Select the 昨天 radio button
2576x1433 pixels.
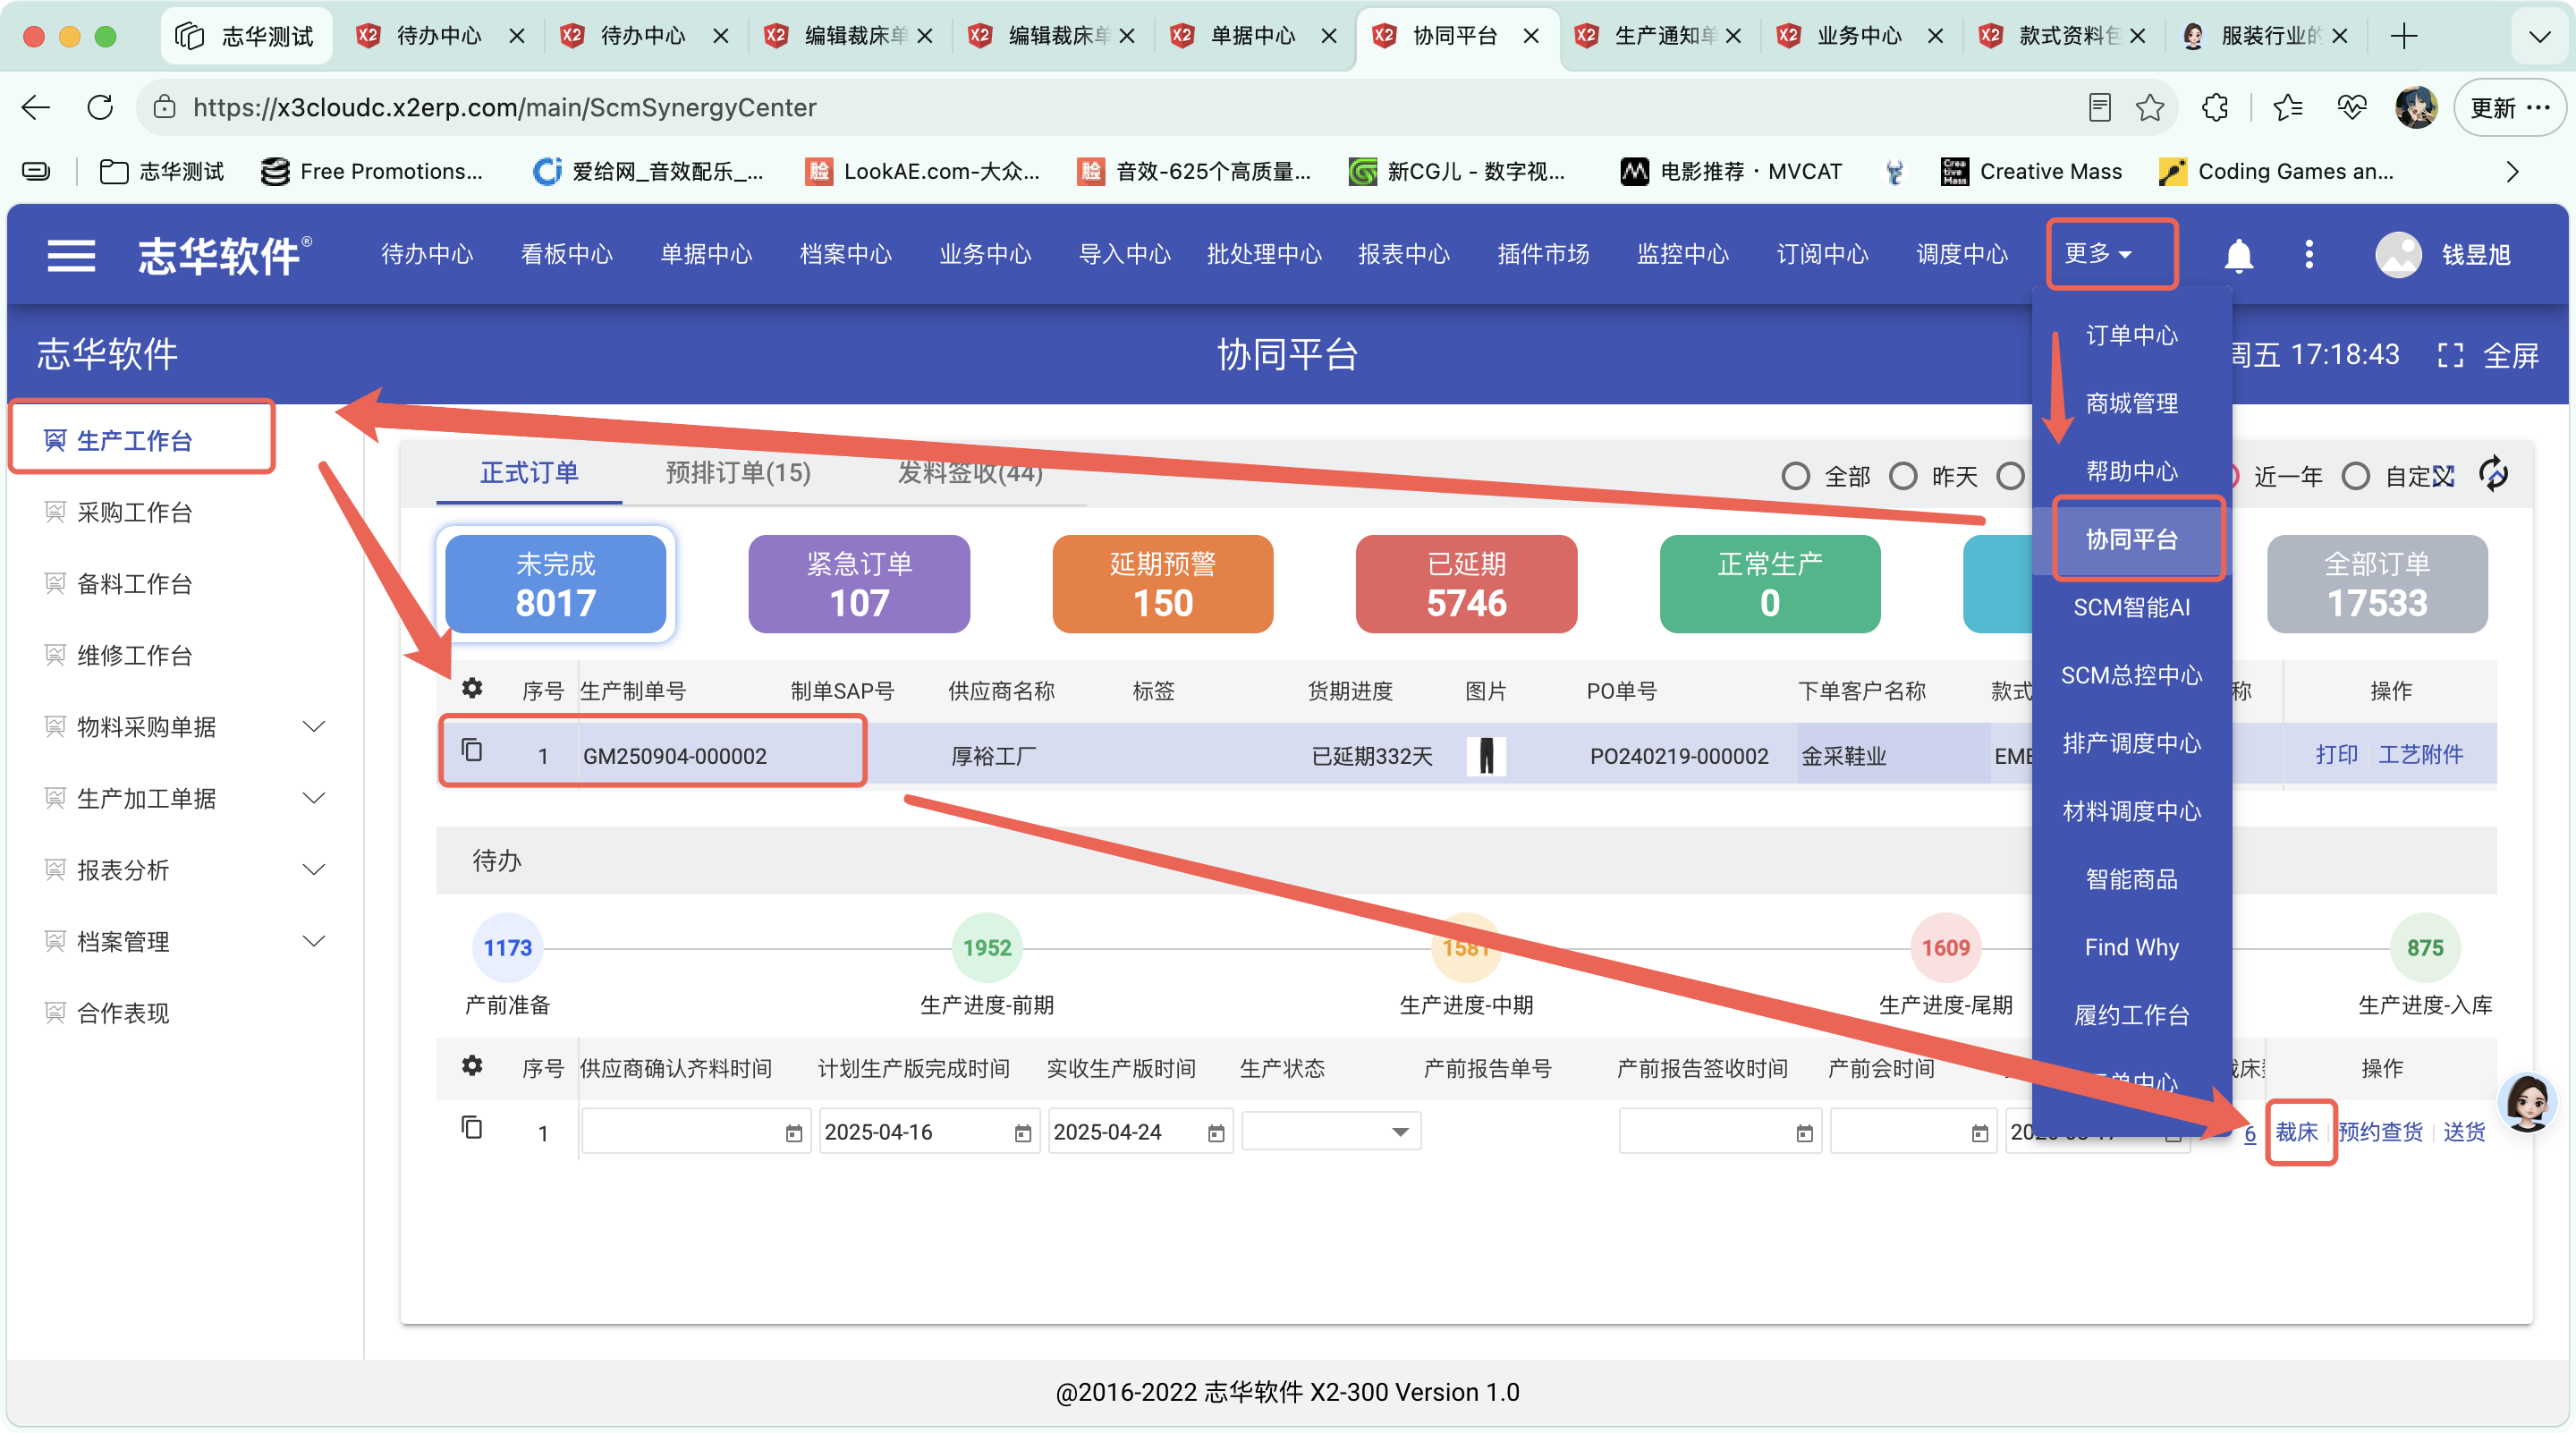1903,476
